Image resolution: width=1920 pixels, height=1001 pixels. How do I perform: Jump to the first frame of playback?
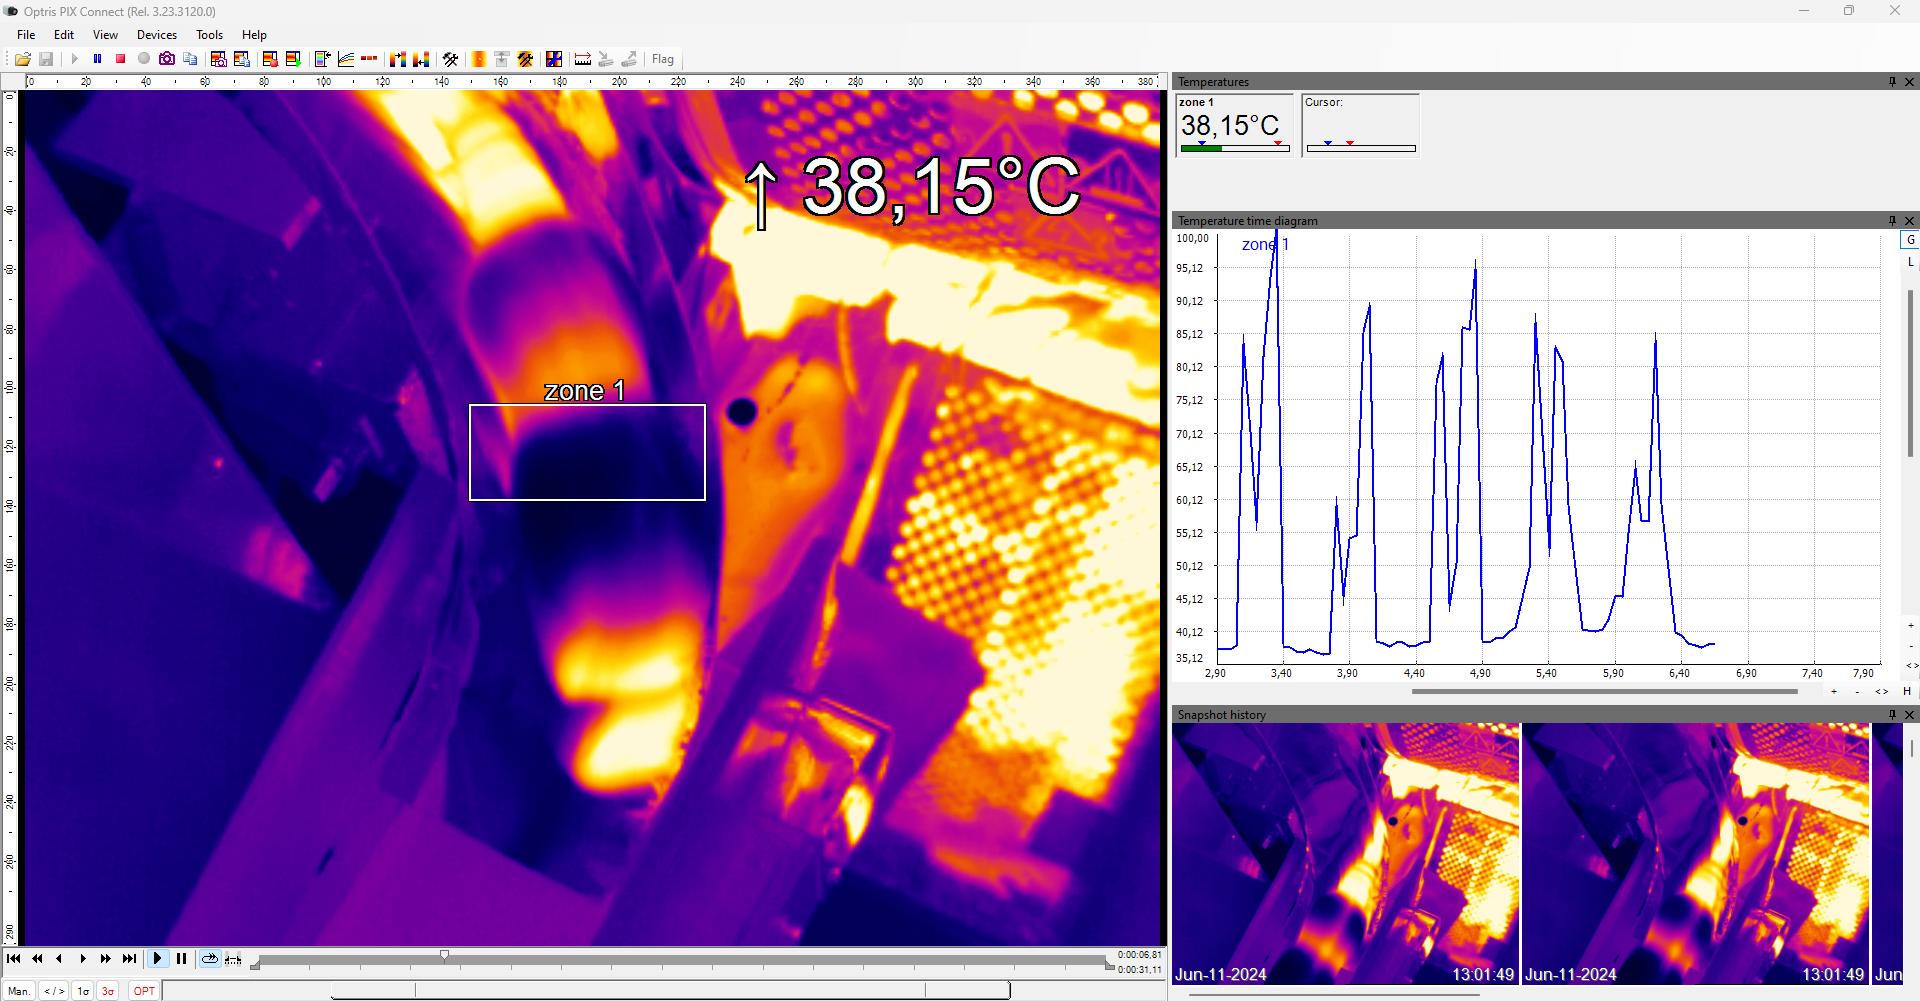coord(16,958)
